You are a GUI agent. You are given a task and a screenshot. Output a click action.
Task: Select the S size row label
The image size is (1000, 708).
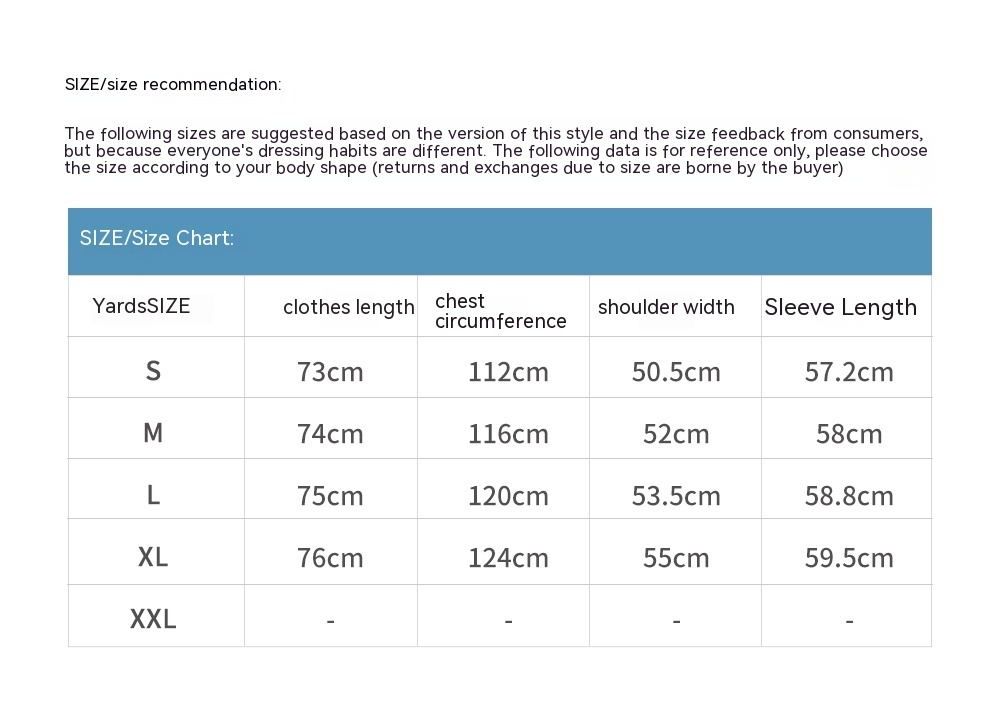(x=153, y=371)
